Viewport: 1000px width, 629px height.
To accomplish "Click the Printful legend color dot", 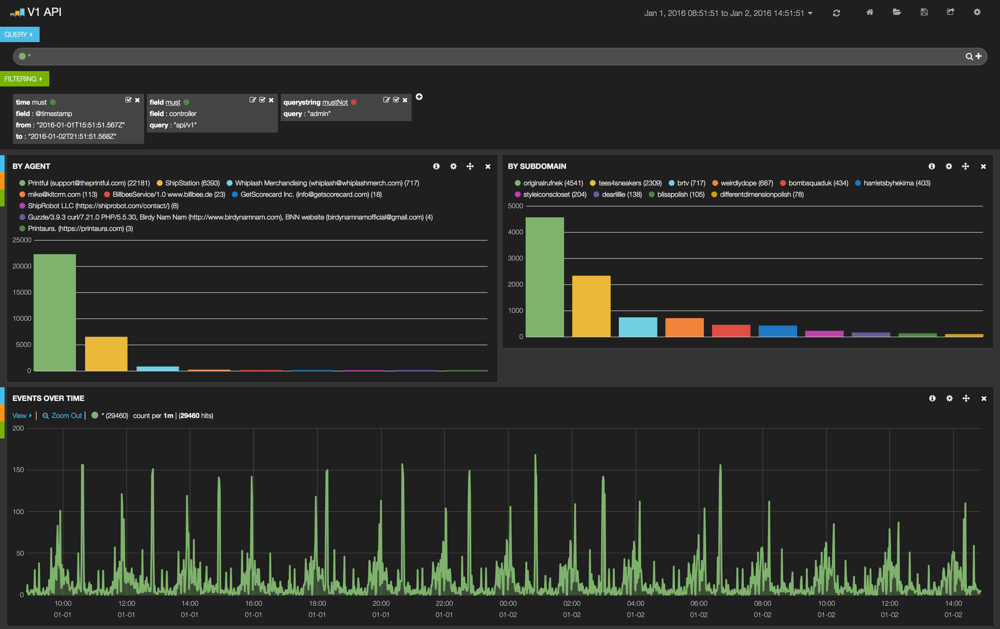I will tap(22, 184).
